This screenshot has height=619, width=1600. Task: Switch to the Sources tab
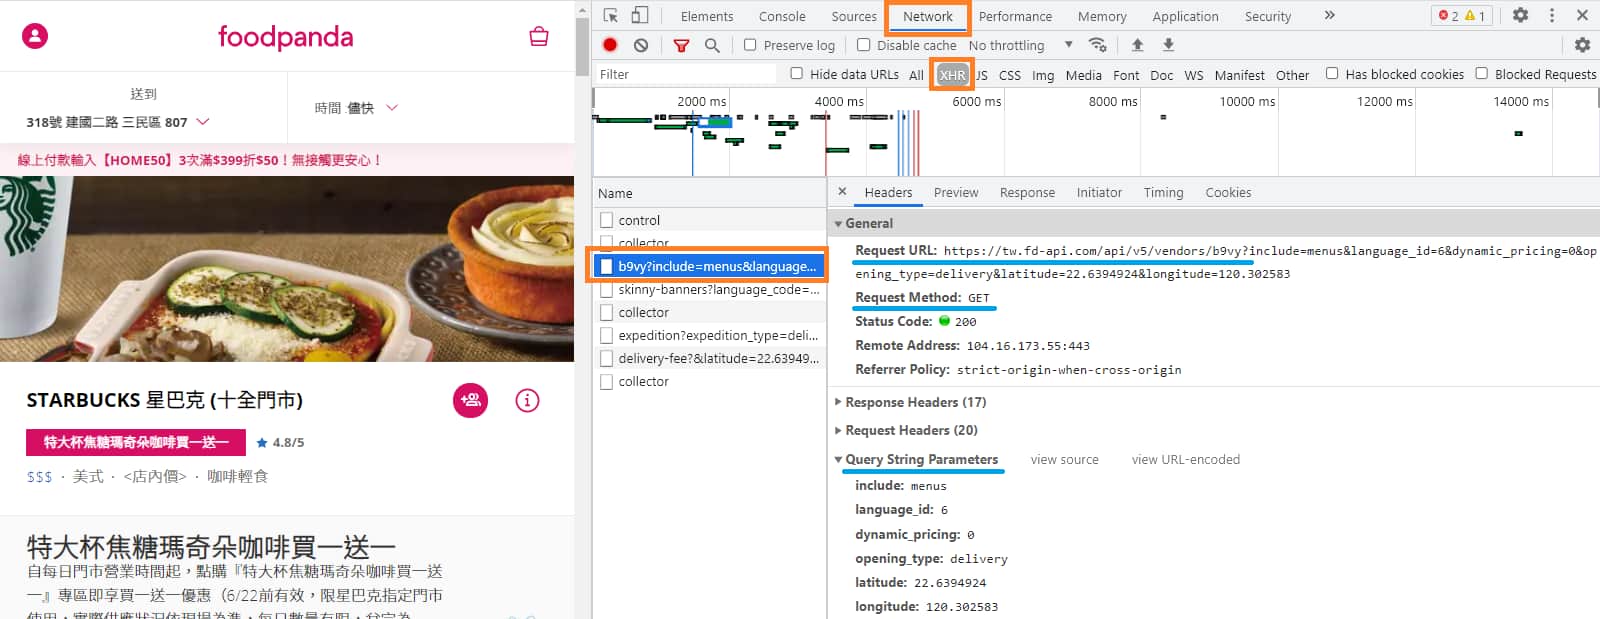pos(854,16)
